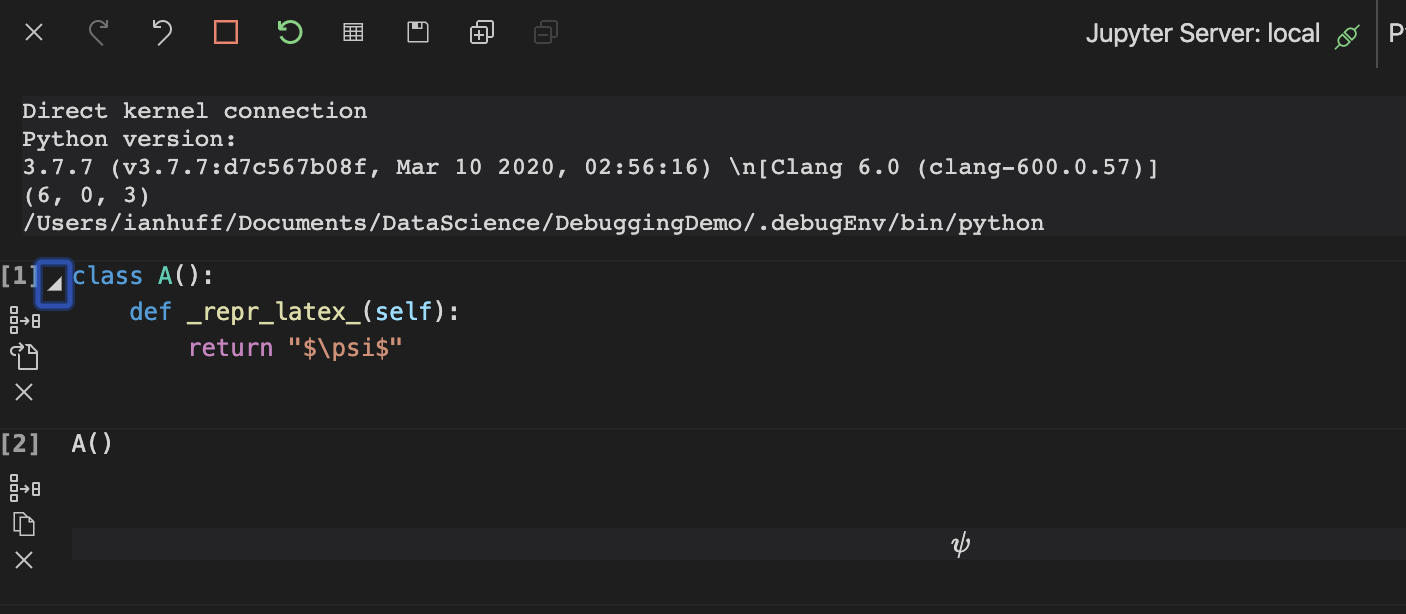Open the variables panel via the table icon
This screenshot has height=614, width=1406.
(x=353, y=32)
